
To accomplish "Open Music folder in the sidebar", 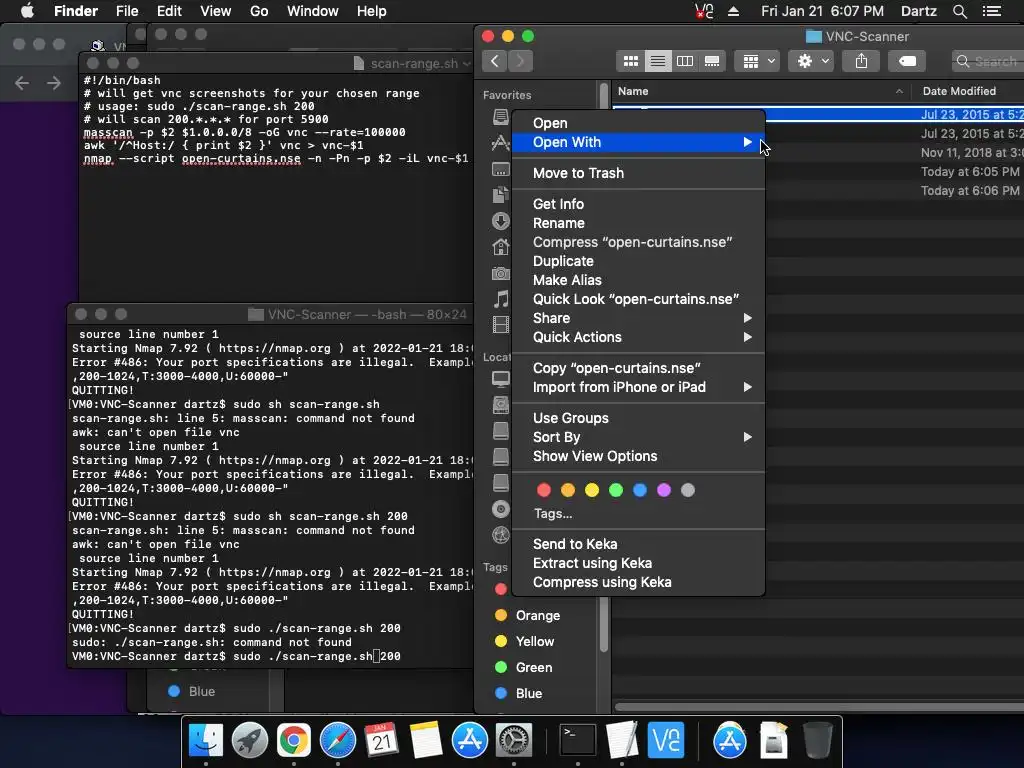I will tap(501, 299).
